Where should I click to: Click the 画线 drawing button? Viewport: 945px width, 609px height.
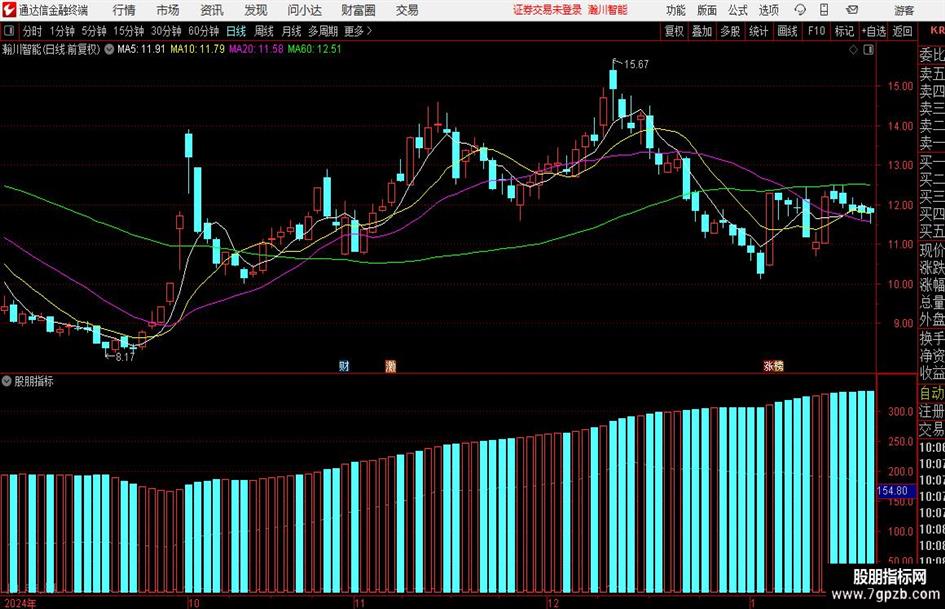click(x=787, y=31)
